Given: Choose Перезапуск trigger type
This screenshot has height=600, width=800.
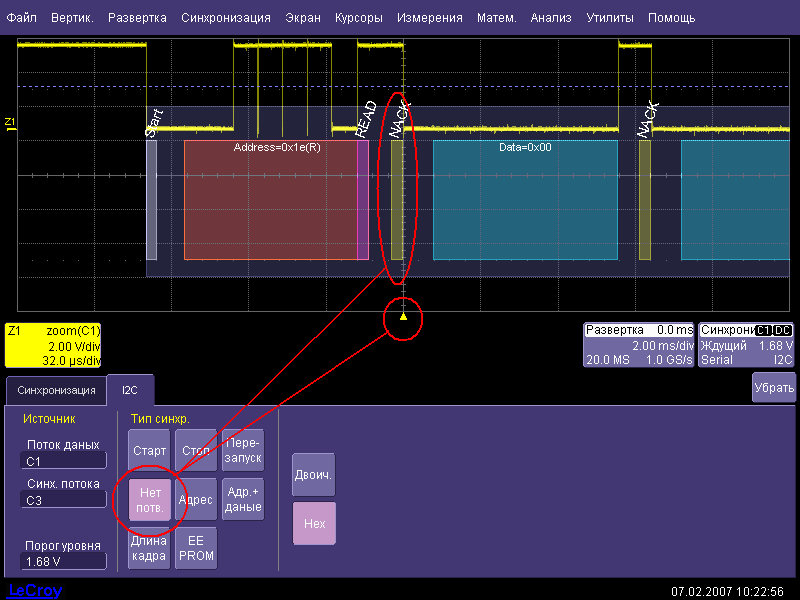Looking at the screenshot, I should tap(243, 450).
